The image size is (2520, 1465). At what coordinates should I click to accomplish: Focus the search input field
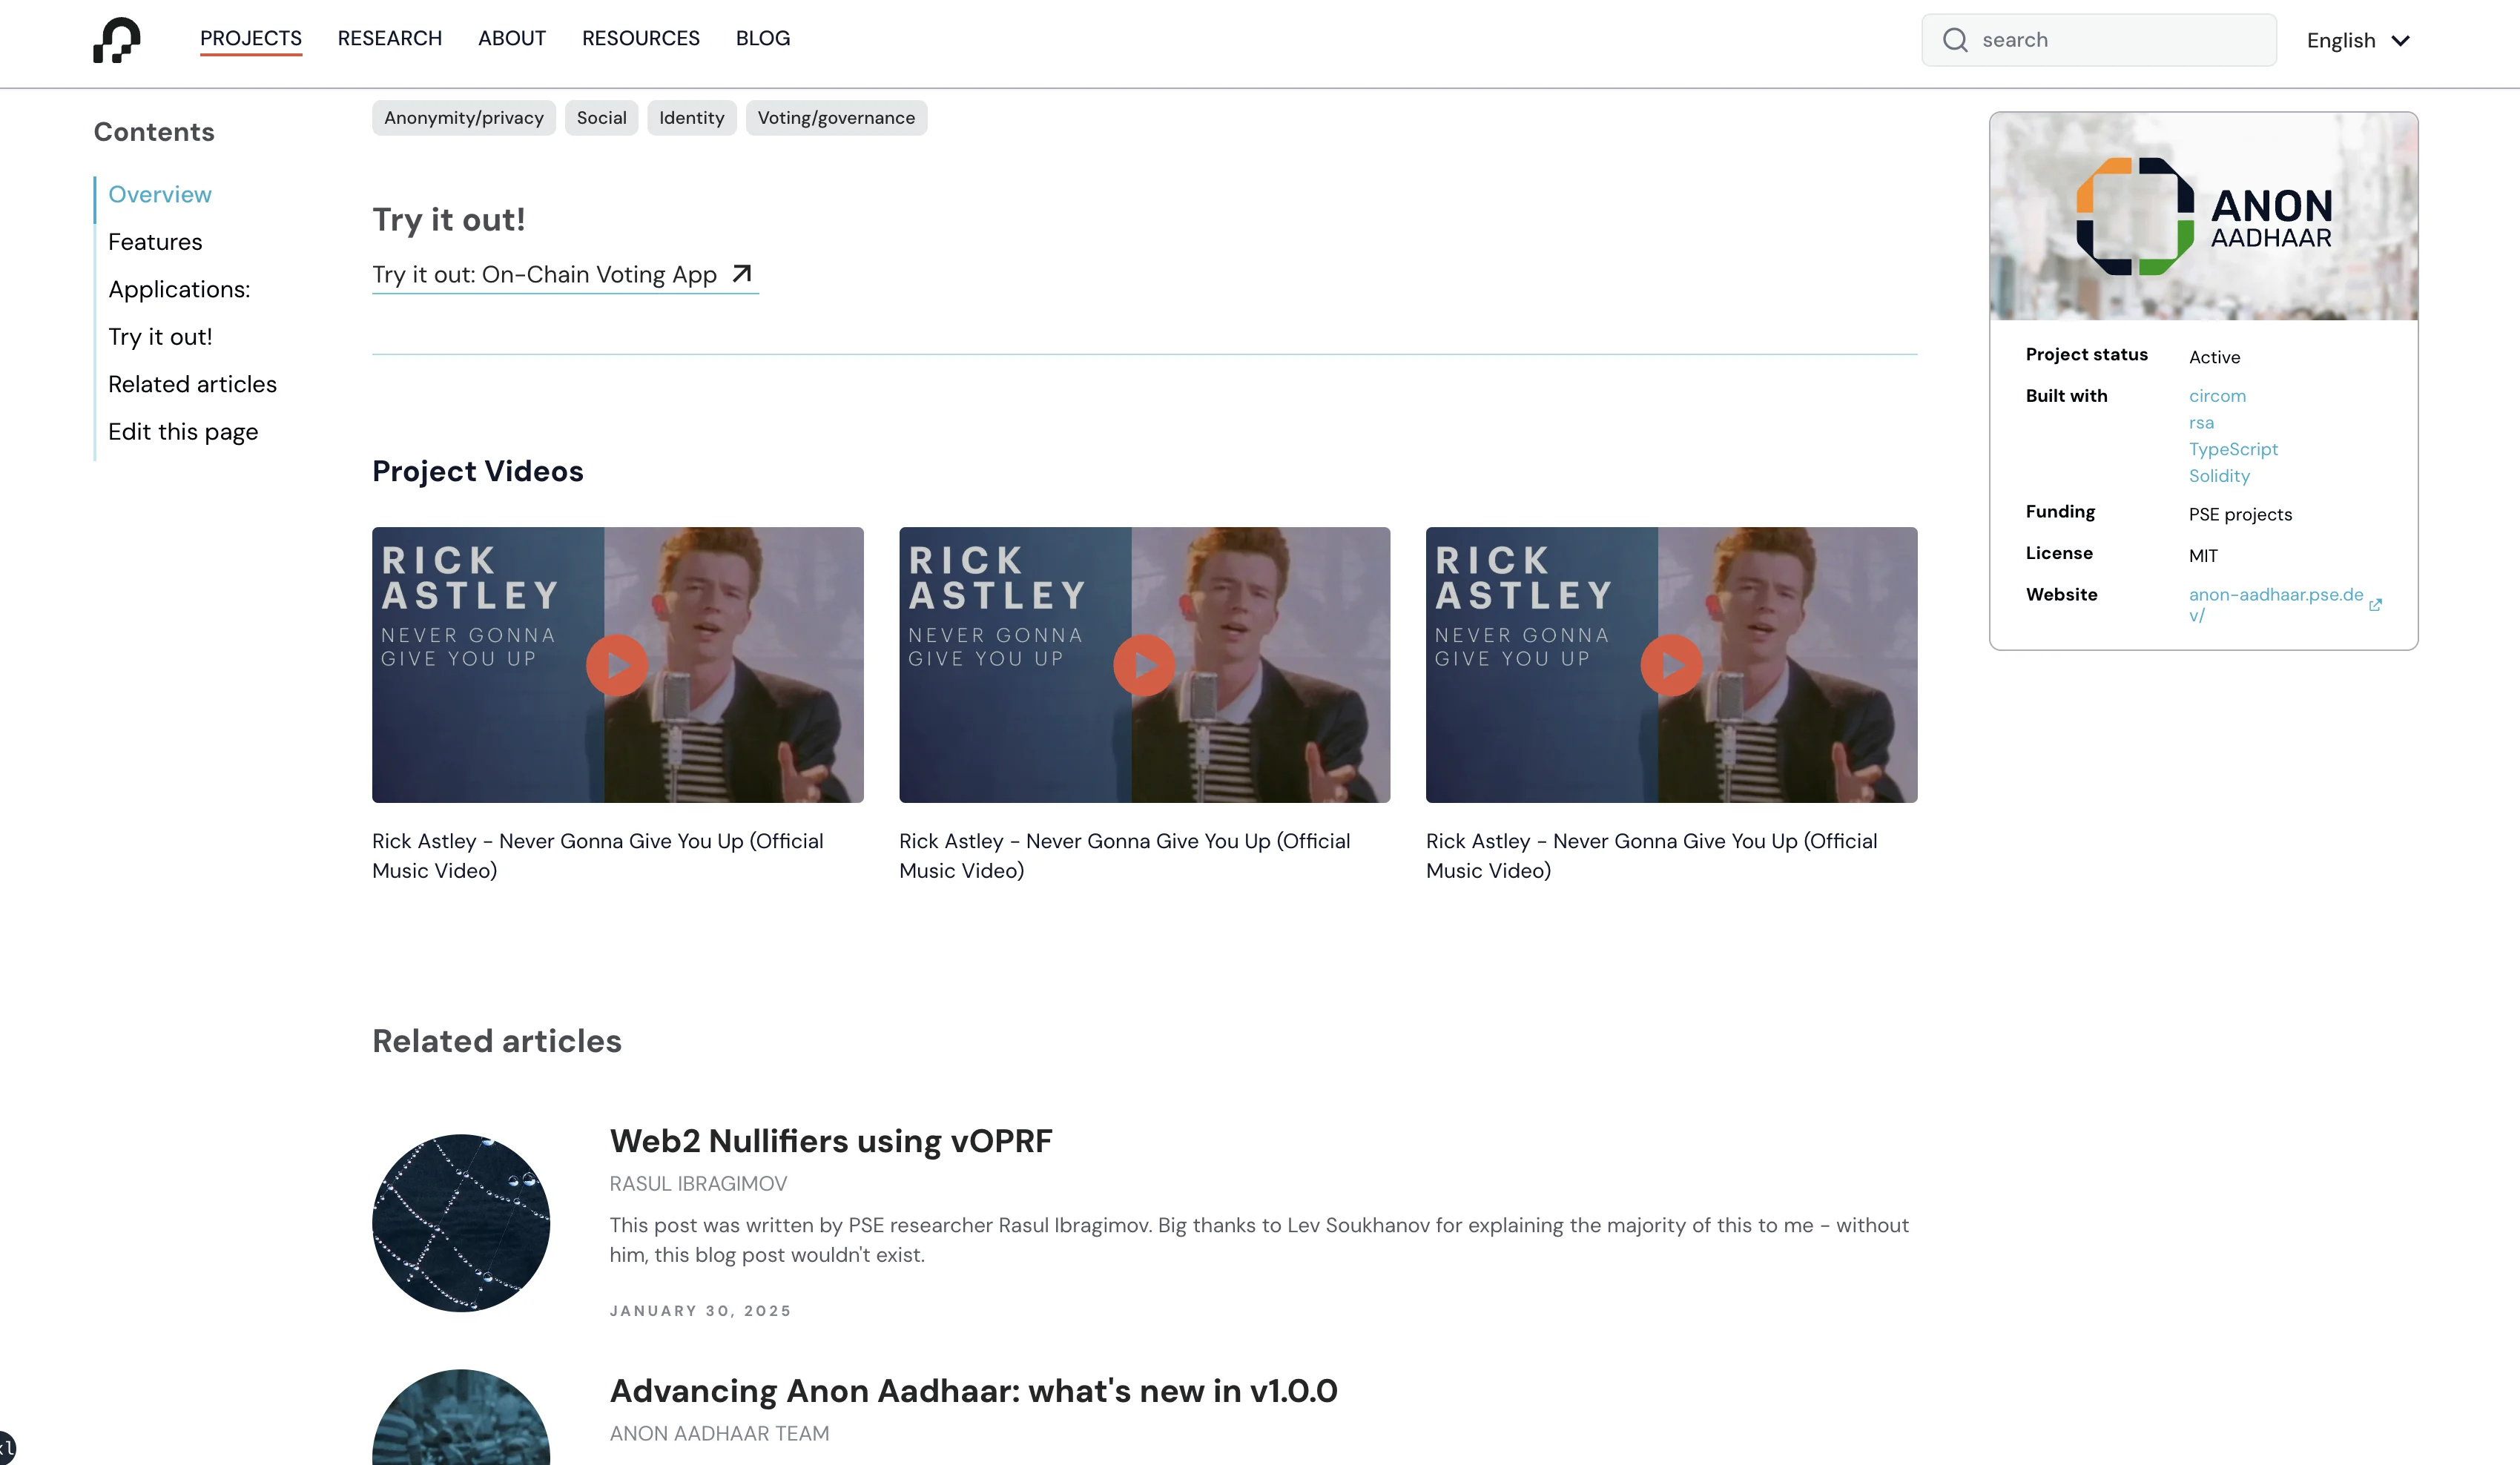tap(2120, 40)
